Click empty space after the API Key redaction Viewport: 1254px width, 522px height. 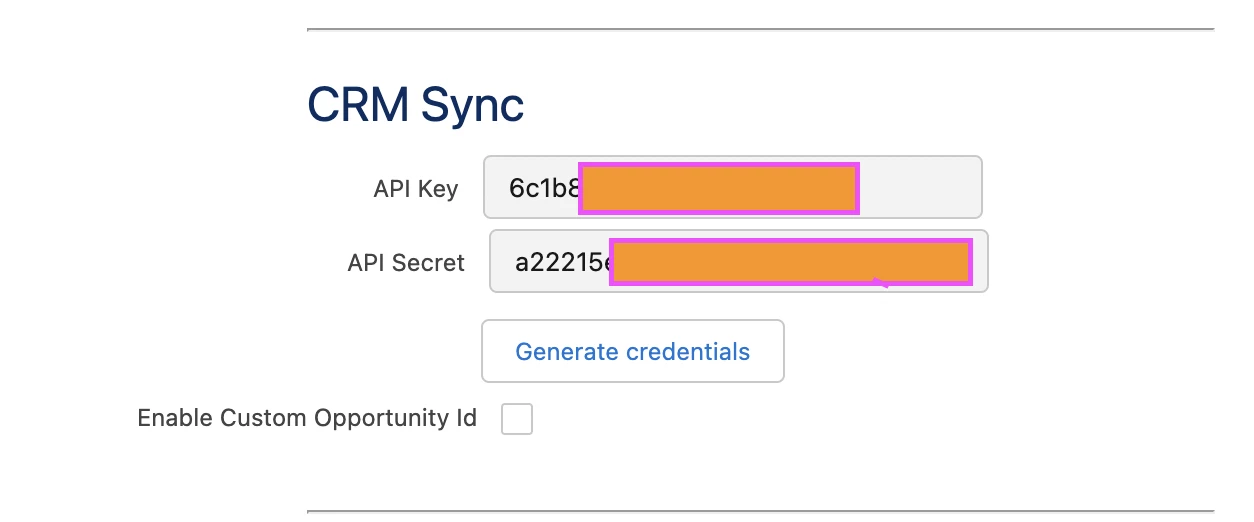920,187
